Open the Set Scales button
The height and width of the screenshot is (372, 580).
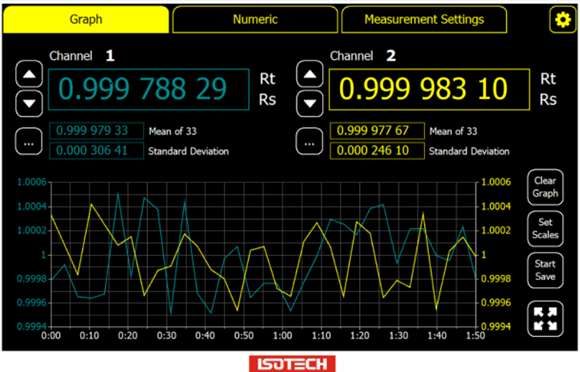545,229
